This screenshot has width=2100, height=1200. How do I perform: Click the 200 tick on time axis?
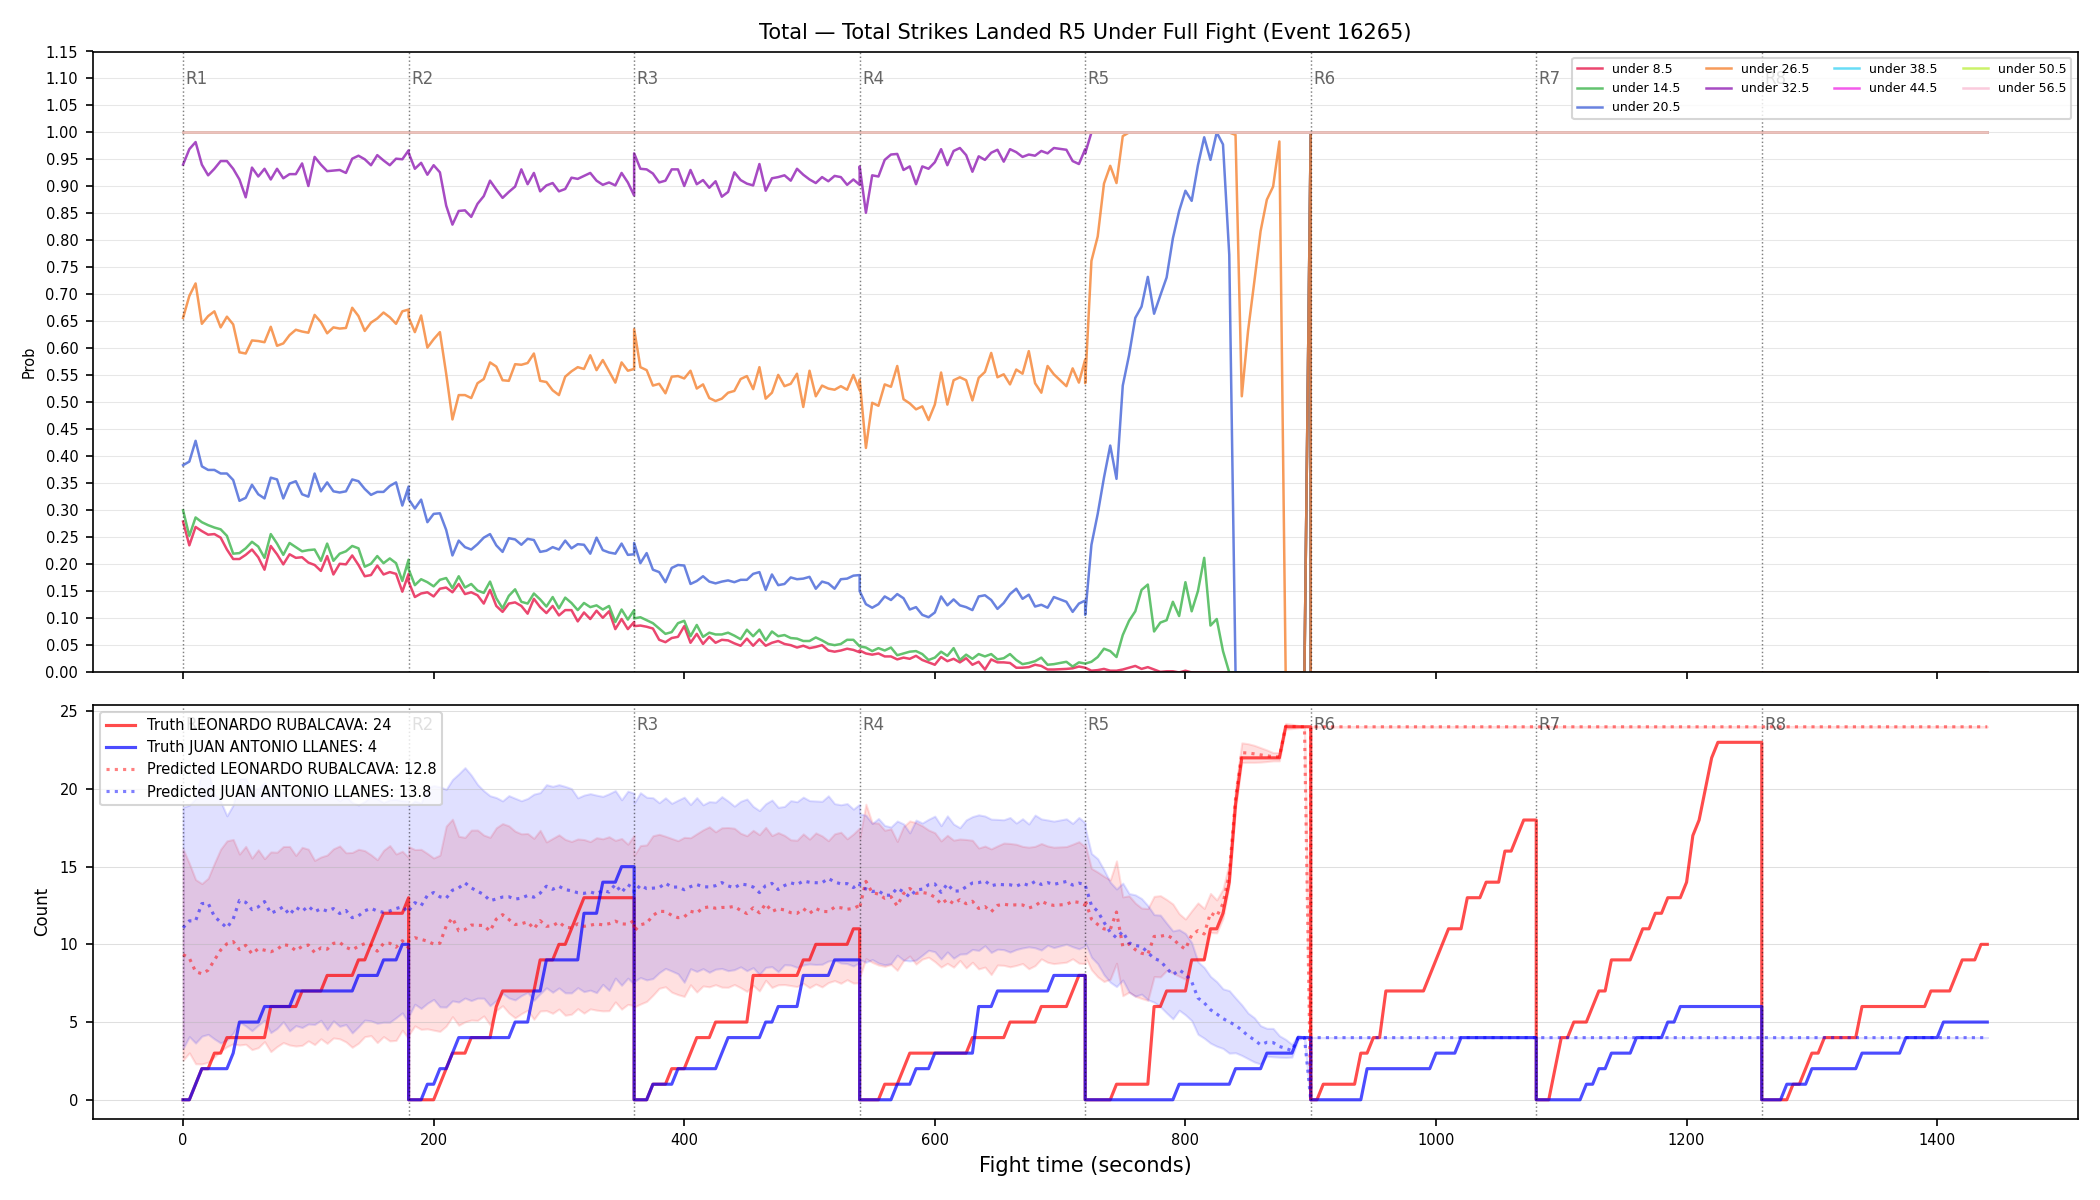(433, 1139)
